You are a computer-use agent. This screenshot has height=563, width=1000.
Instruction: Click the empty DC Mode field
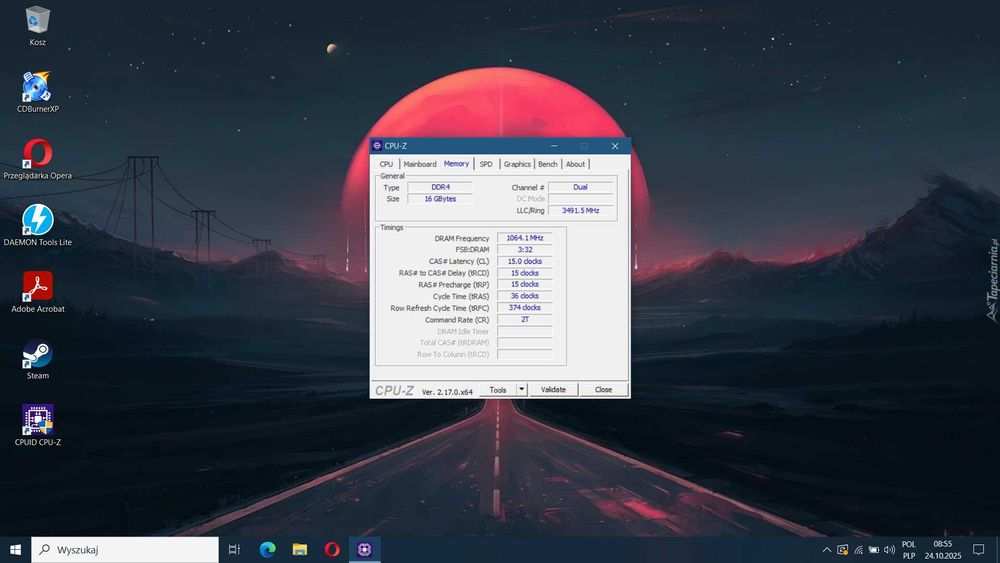580,199
